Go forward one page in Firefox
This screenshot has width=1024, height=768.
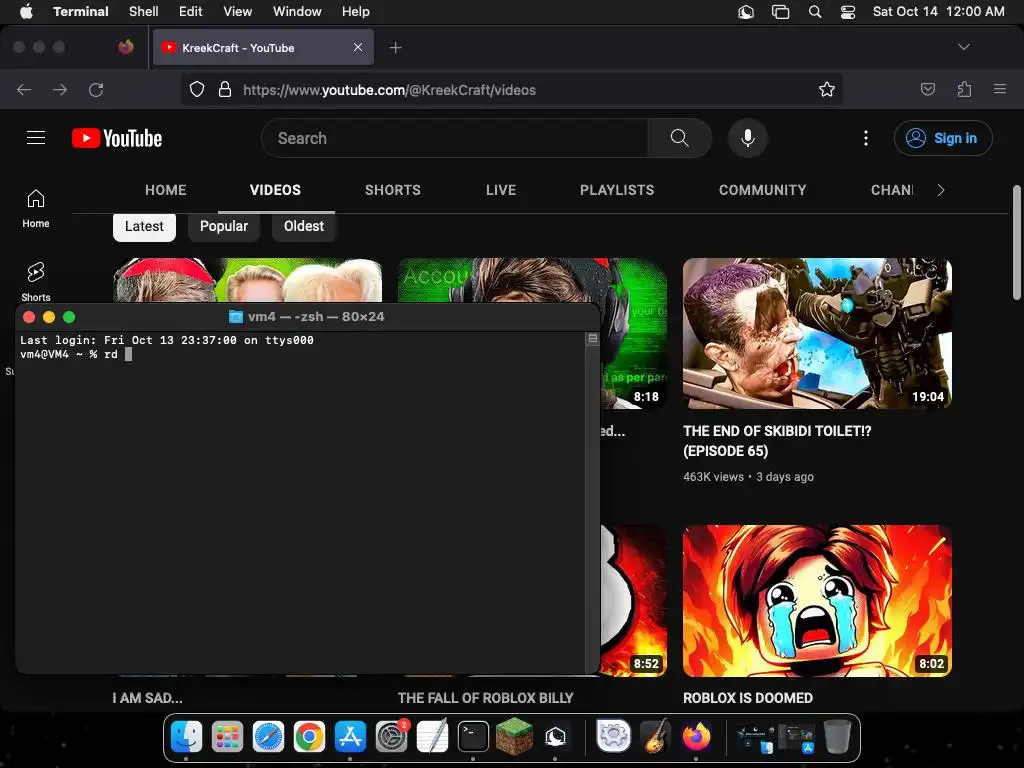[60, 89]
